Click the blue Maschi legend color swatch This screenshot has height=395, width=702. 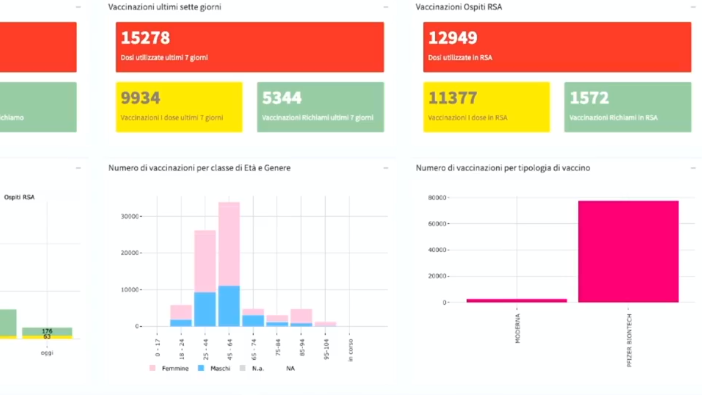tap(201, 368)
